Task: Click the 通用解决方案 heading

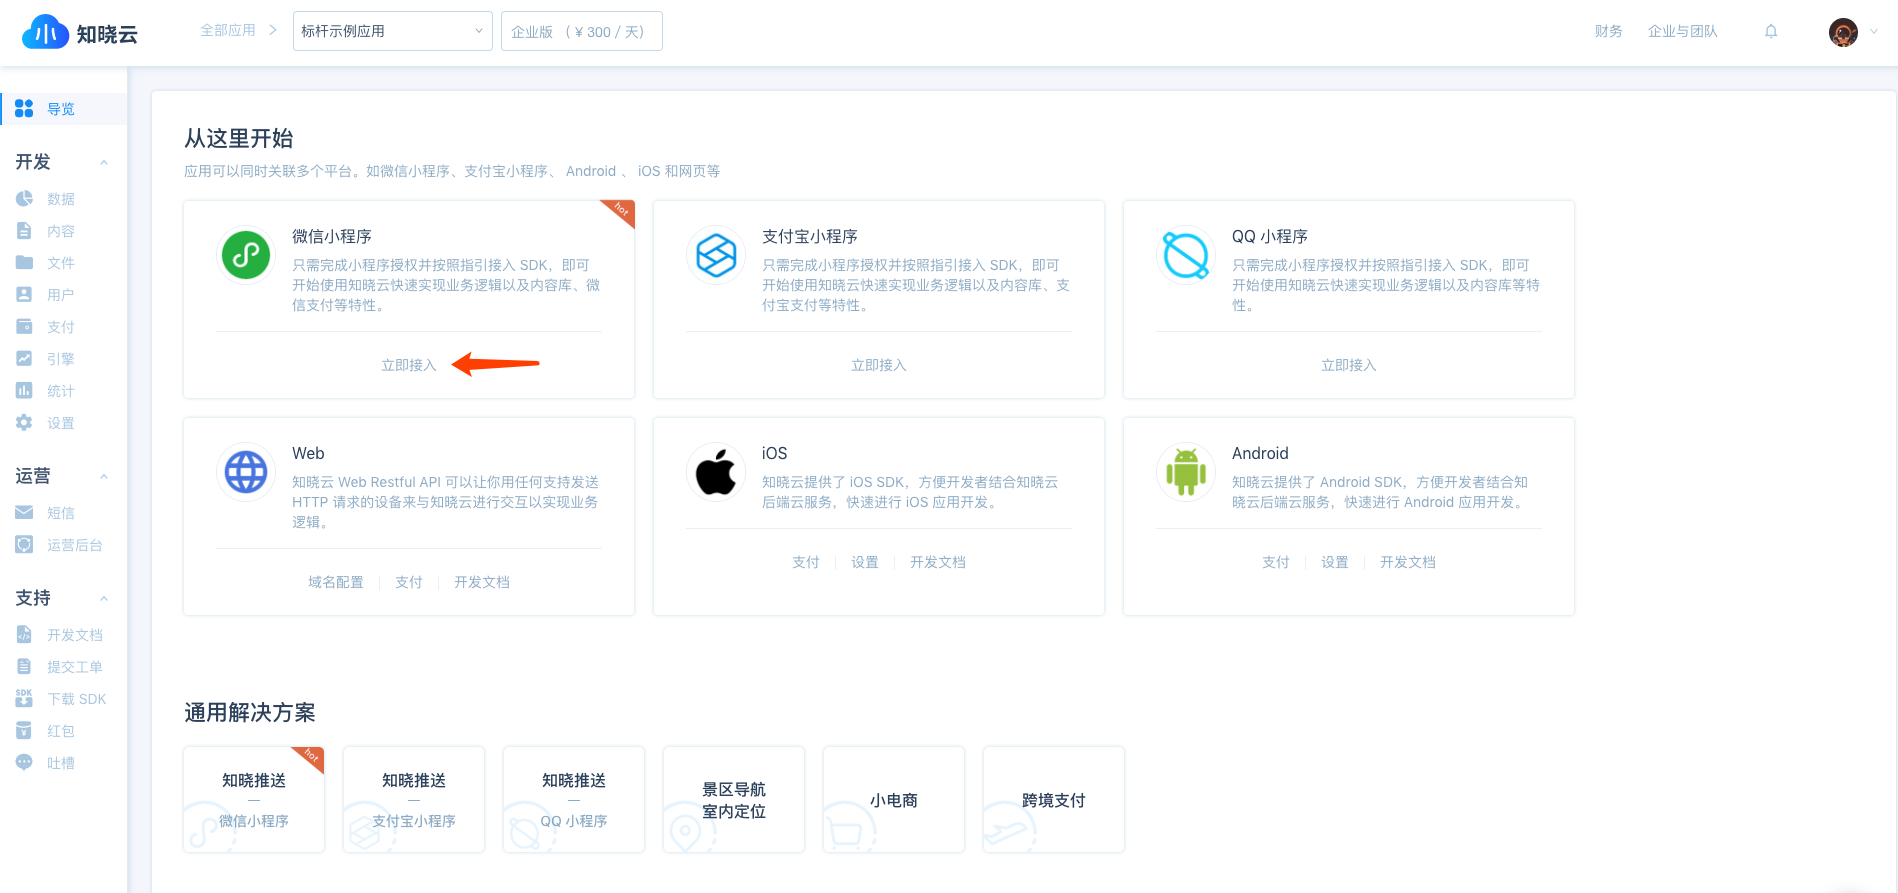Action: point(250,713)
